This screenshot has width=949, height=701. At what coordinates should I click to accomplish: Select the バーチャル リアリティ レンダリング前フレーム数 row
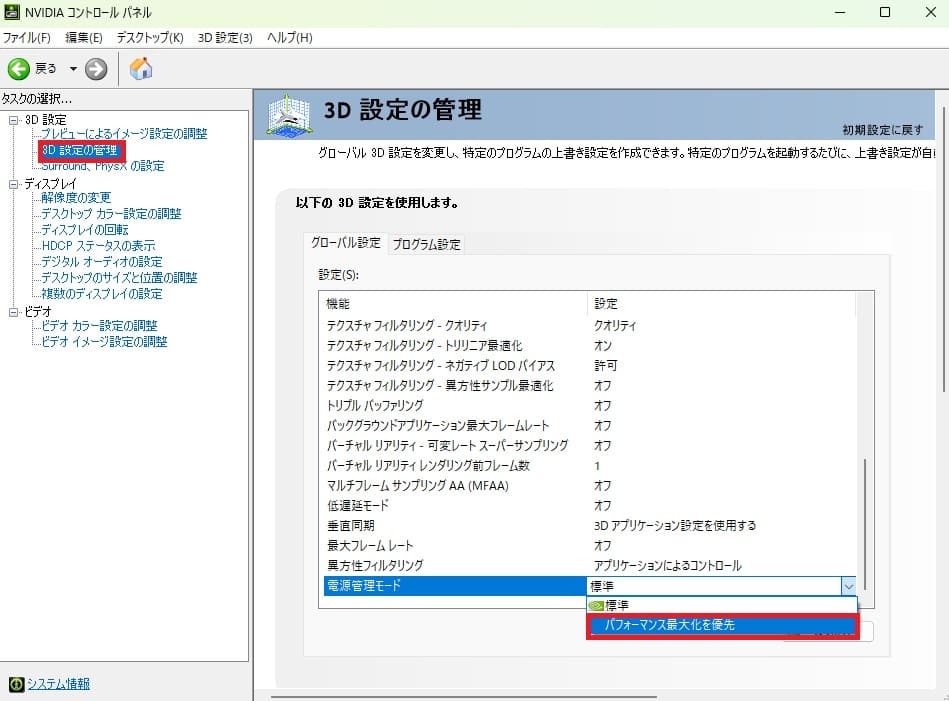589,466
